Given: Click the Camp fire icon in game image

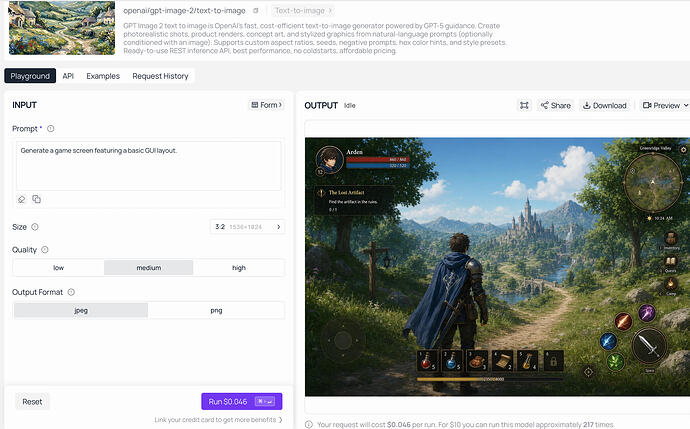Looking at the screenshot, I should pos(671,285).
